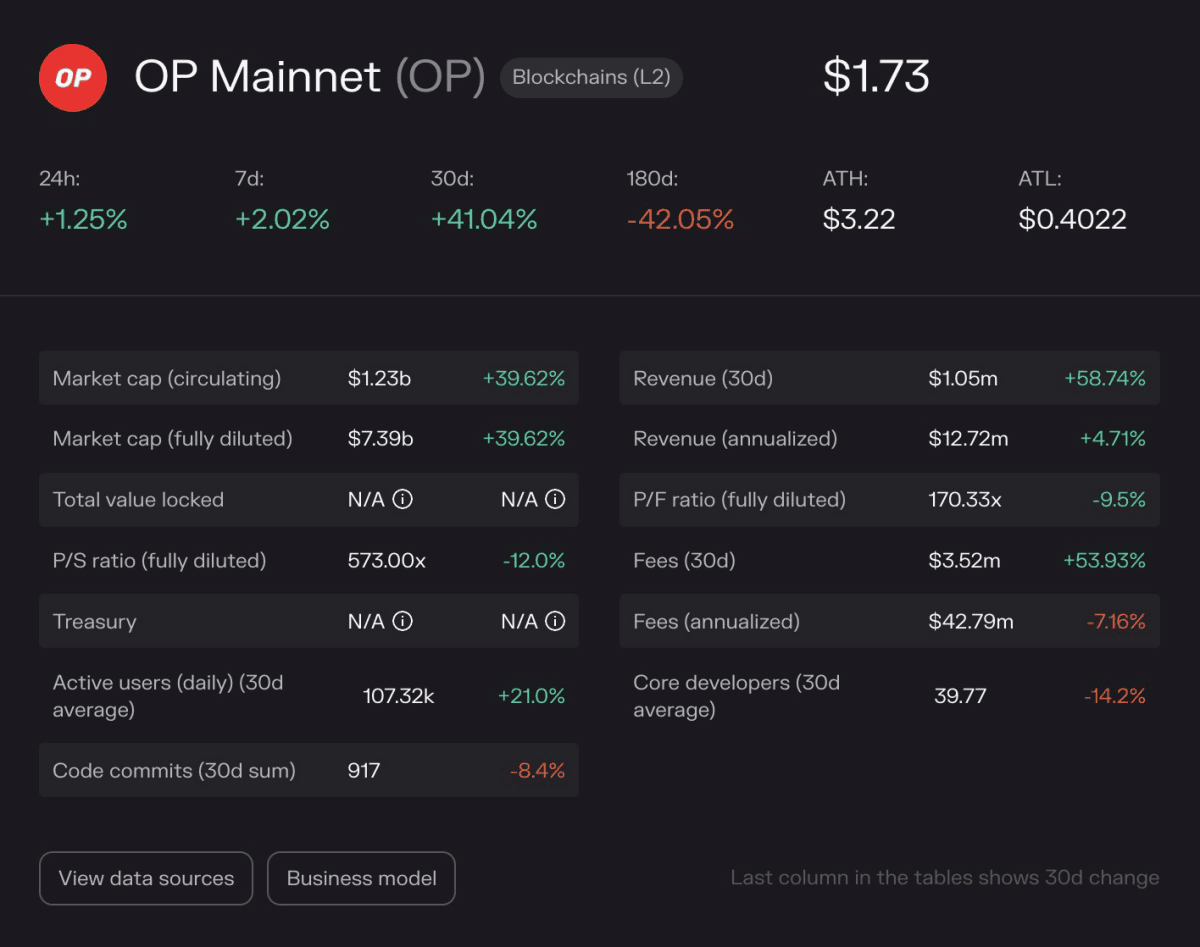Click the $3.52m fees value
The image size is (1200, 947).
pos(964,560)
